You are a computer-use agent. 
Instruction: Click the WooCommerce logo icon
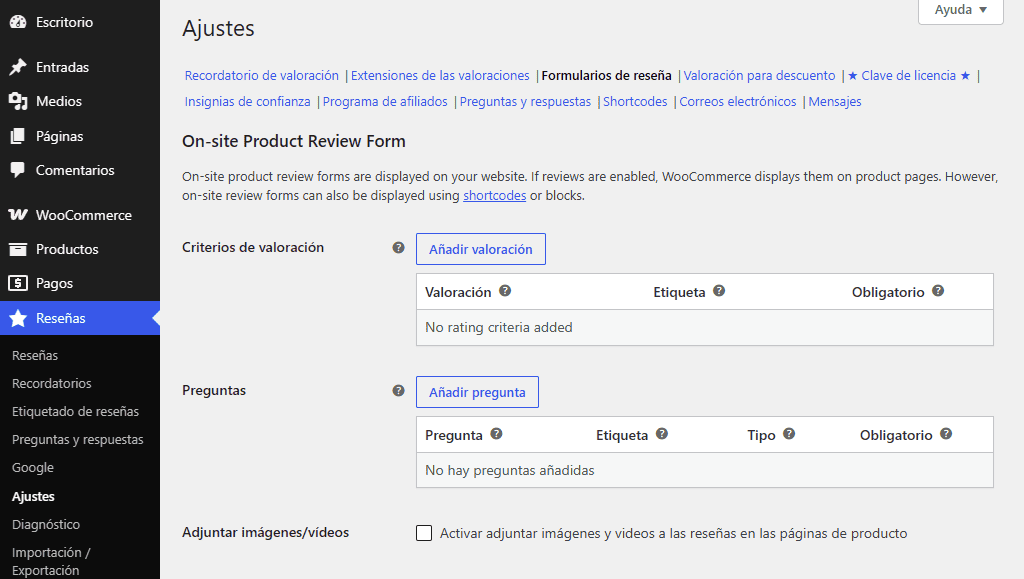click(x=18, y=215)
